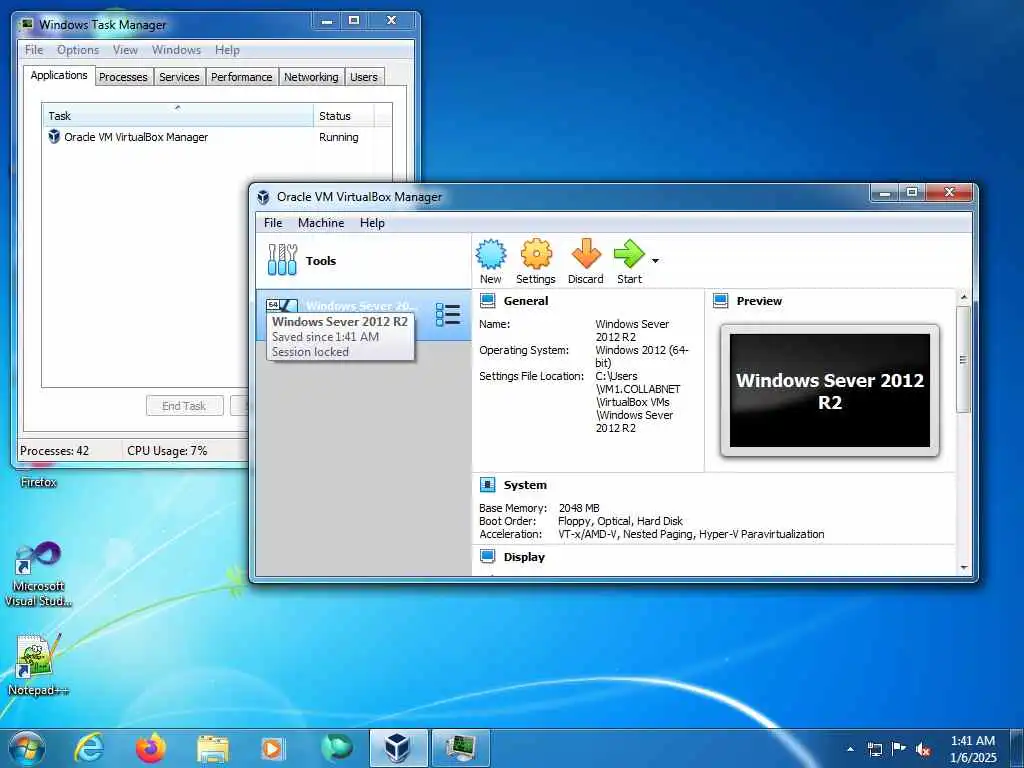
Task: Sort by the Status column header
Action: pos(344,116)
